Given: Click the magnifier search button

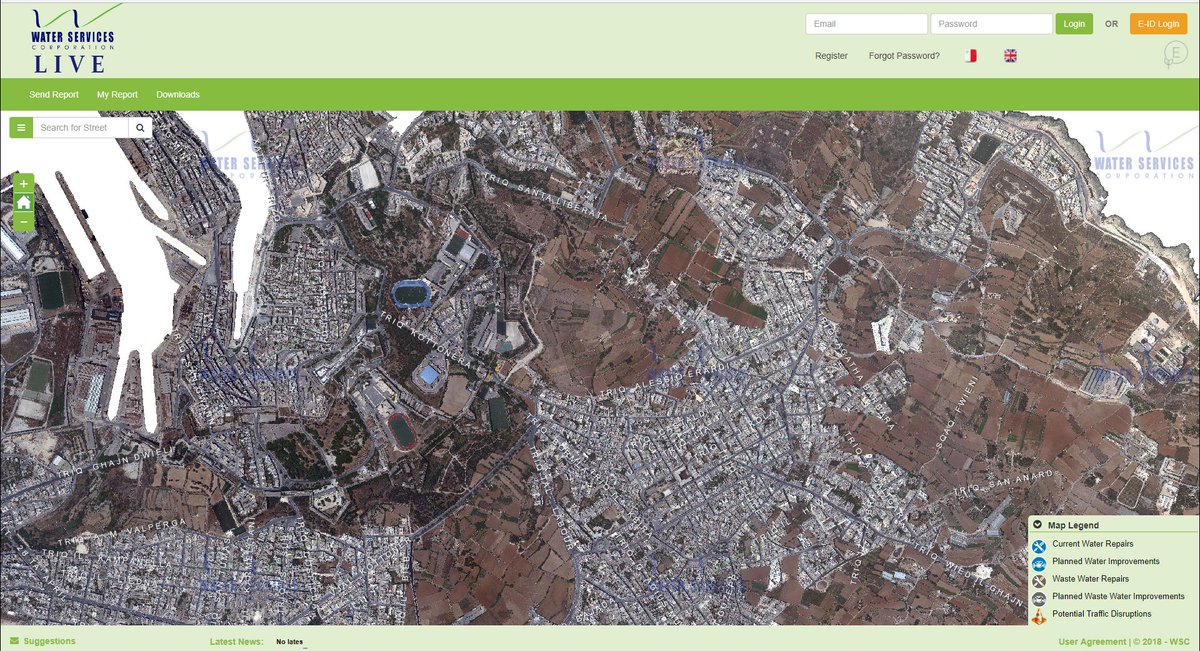Looking at the screenshot, I should click(x=141, y=128).
